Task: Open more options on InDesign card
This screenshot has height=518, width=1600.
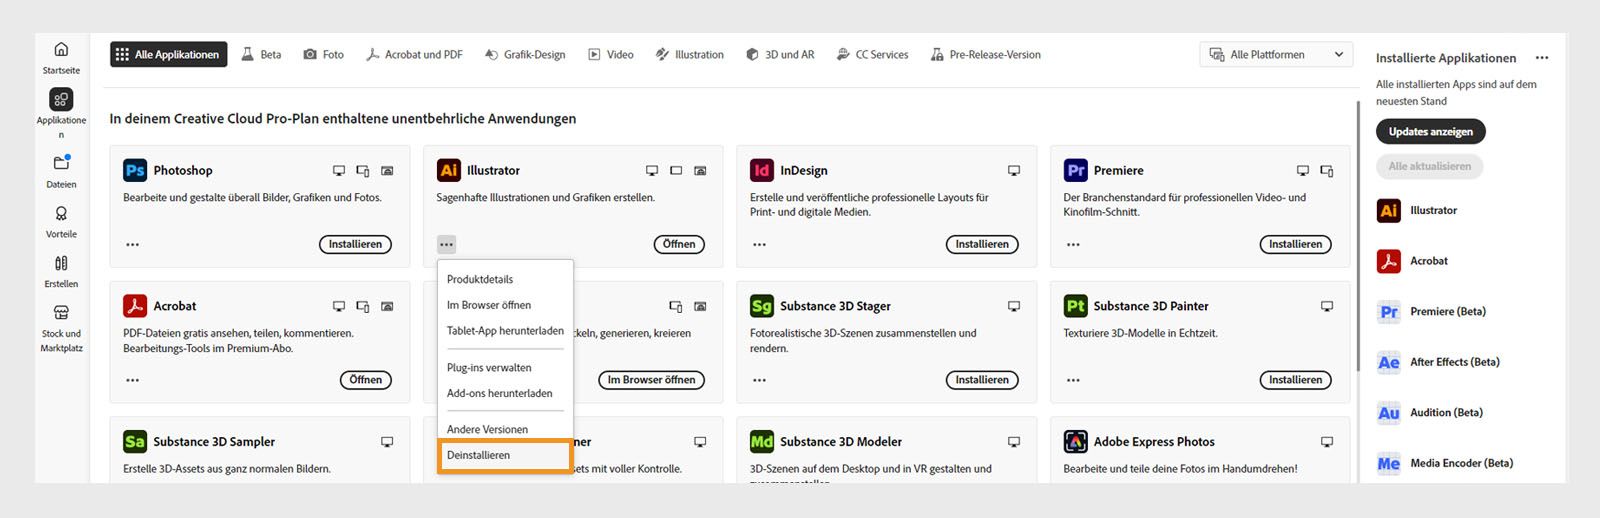Action: [760, 244]
